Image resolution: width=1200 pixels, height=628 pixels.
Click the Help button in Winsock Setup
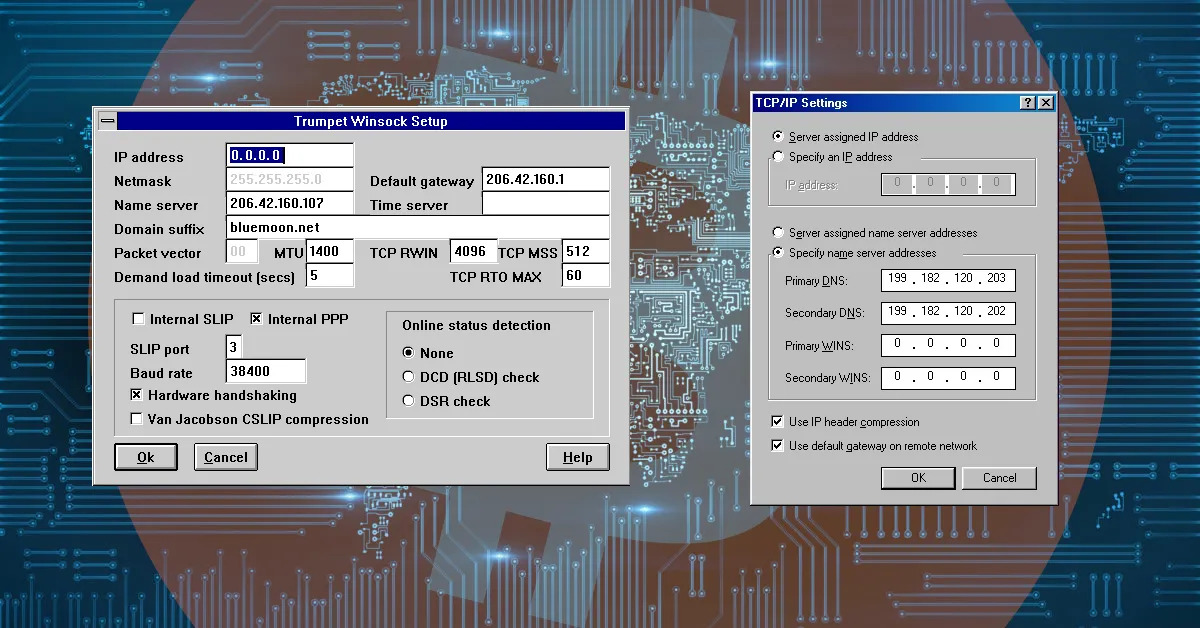[x=577, y=457]
